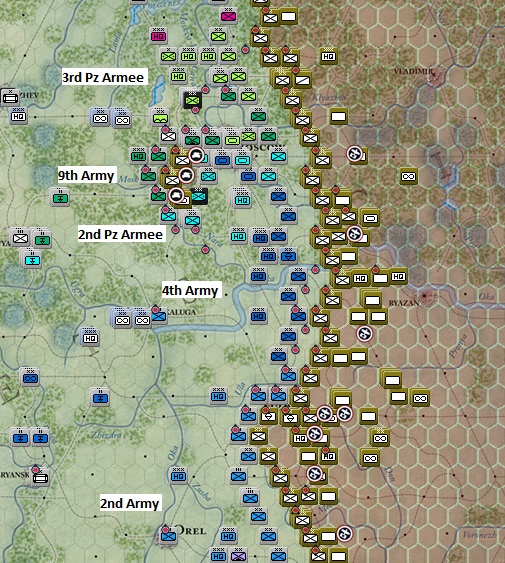Viewport: 505px width, 563px height.
Task: Click the Soviet air unit icon southwest of Ryazan
Action: (x=365, y=334)
